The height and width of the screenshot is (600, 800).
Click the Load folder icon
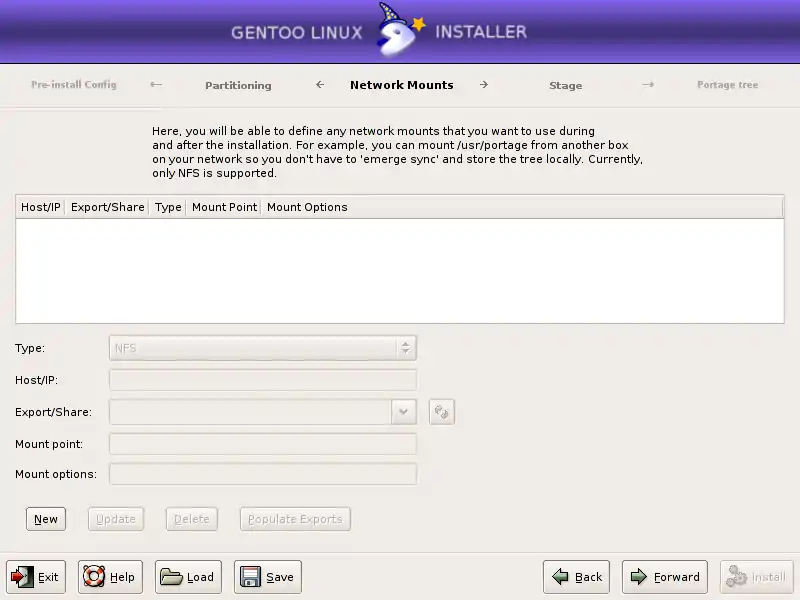172,577
